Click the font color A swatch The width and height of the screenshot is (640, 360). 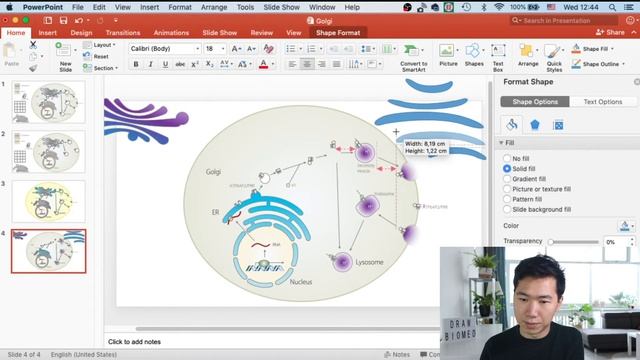point(263,64)
